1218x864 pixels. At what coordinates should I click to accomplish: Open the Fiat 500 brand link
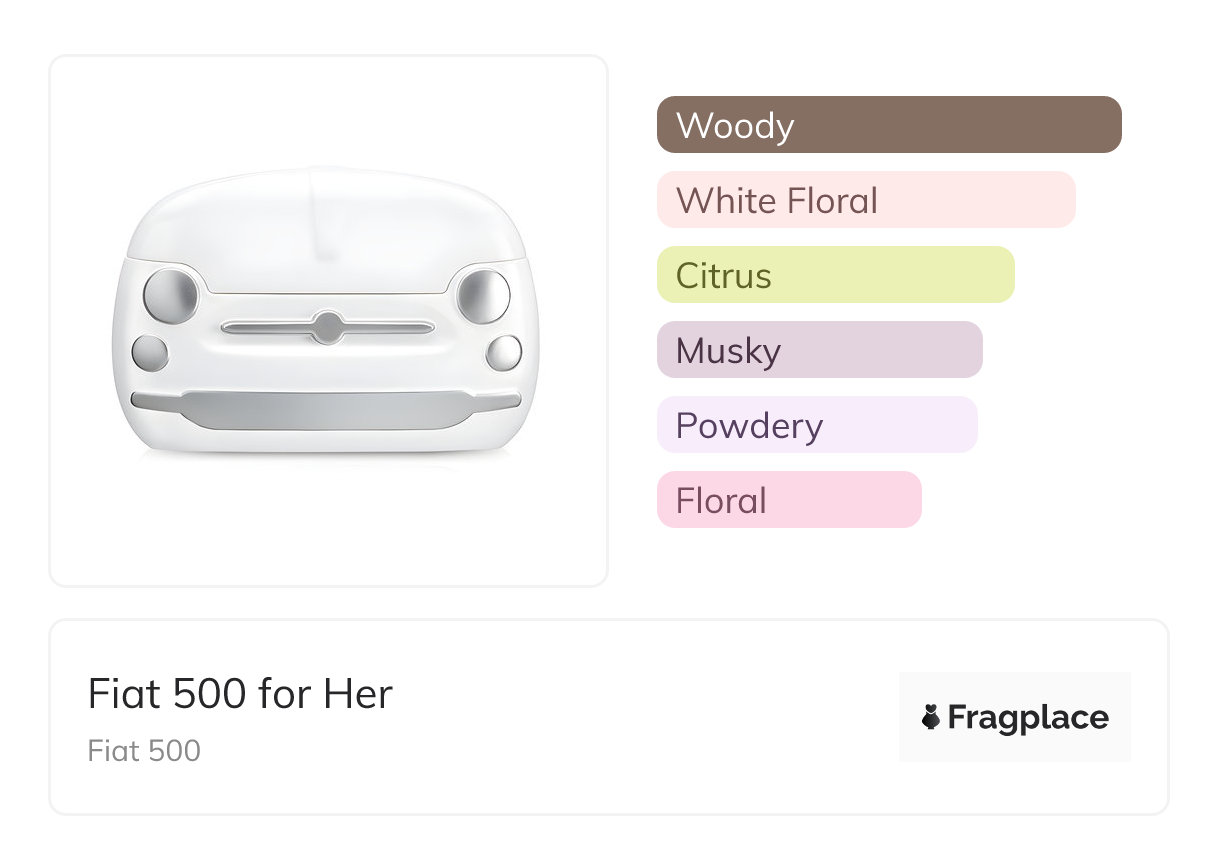tap(144, 751)
